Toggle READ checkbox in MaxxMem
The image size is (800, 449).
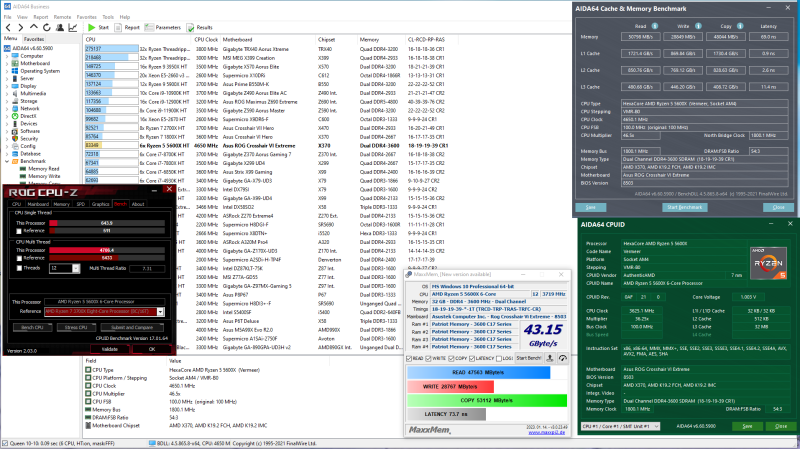409,359
